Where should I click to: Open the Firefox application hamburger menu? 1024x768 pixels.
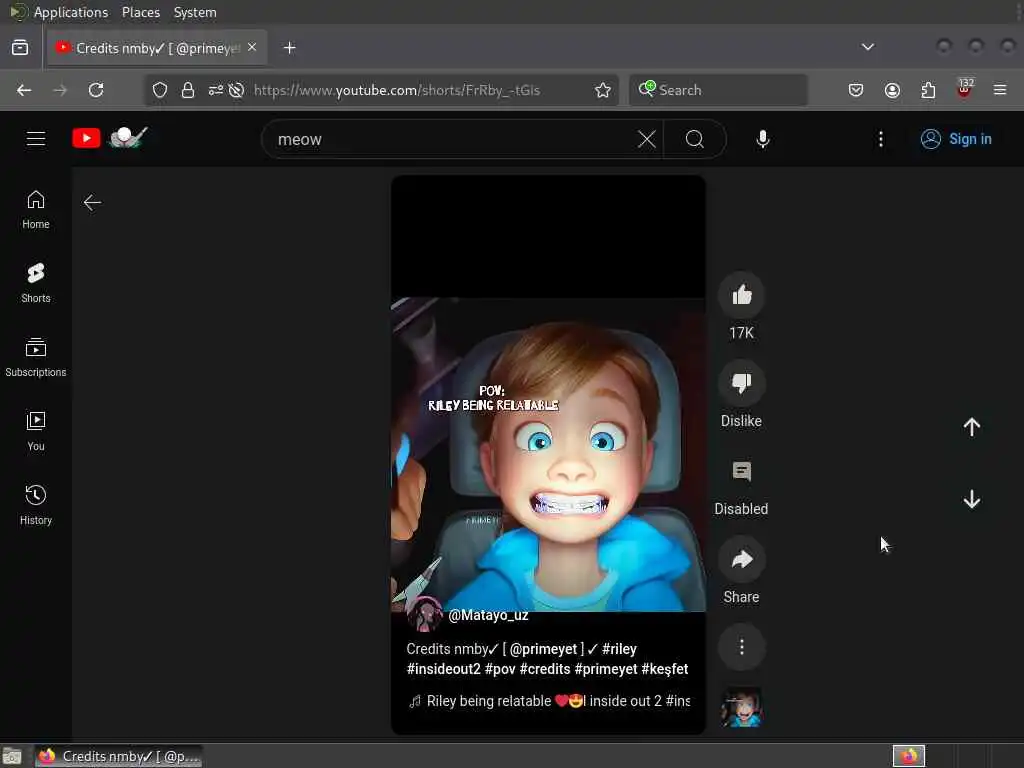click(1000, 90)
